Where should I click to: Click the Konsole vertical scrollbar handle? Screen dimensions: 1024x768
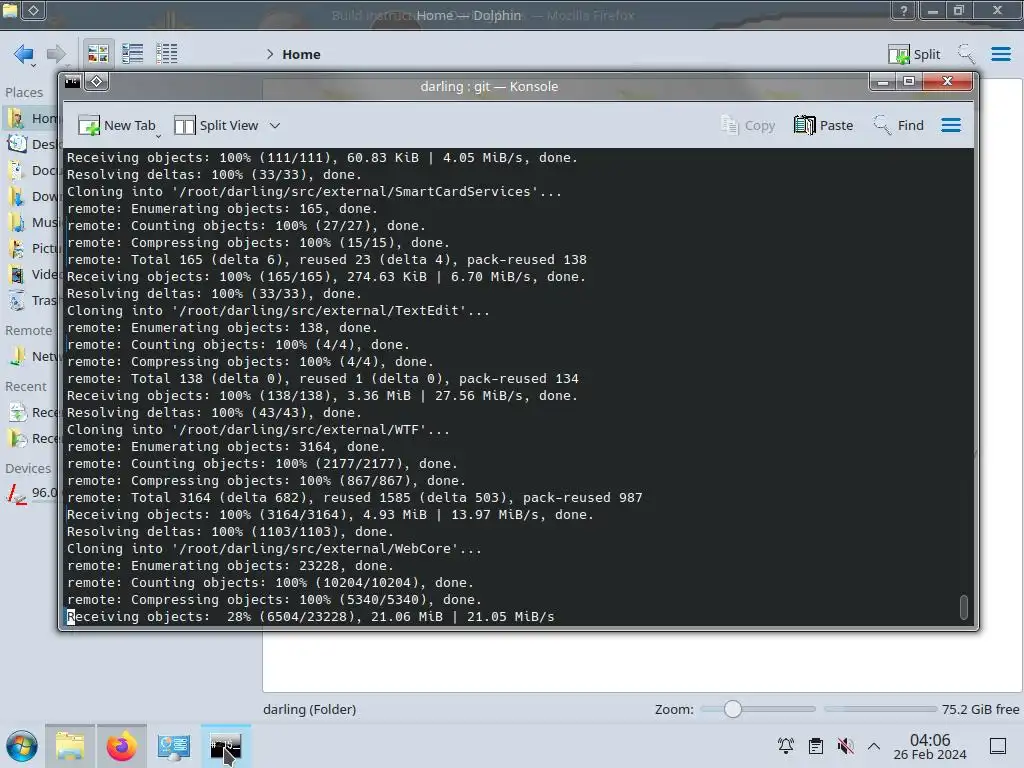tap(964, 607)
